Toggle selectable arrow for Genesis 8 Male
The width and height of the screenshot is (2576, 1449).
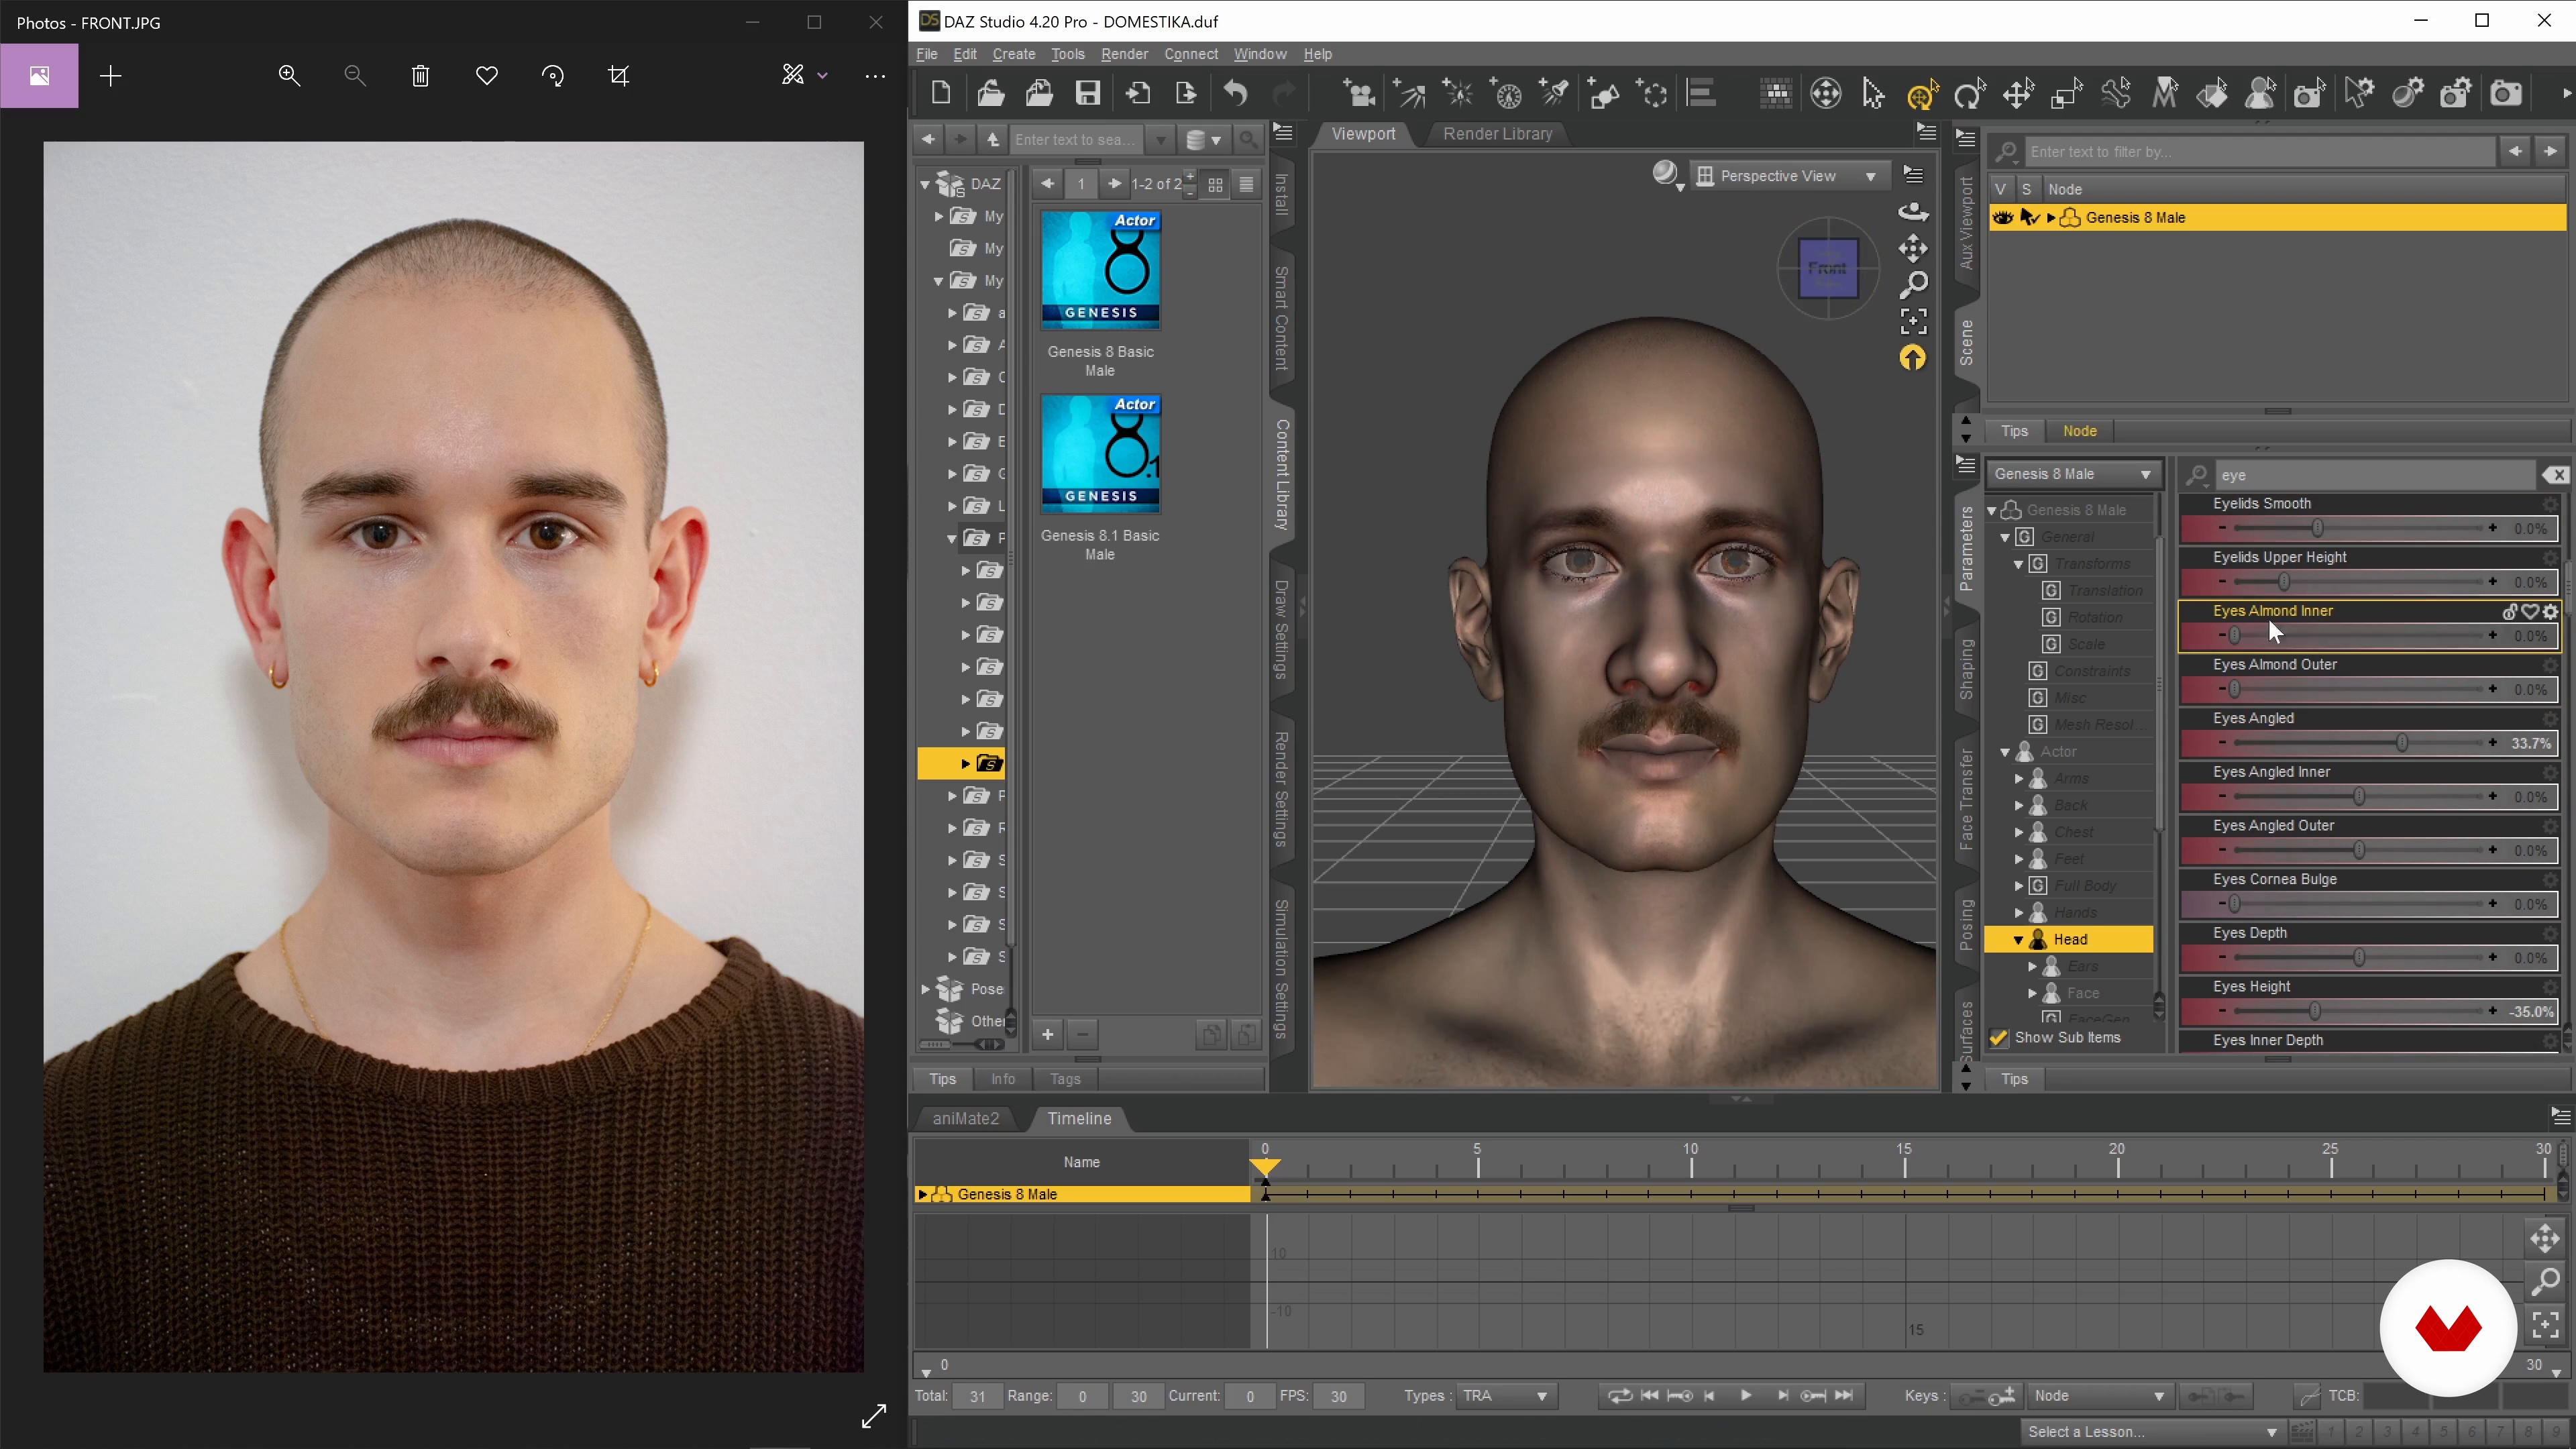pyautogui.click(x=2029, y=218)
